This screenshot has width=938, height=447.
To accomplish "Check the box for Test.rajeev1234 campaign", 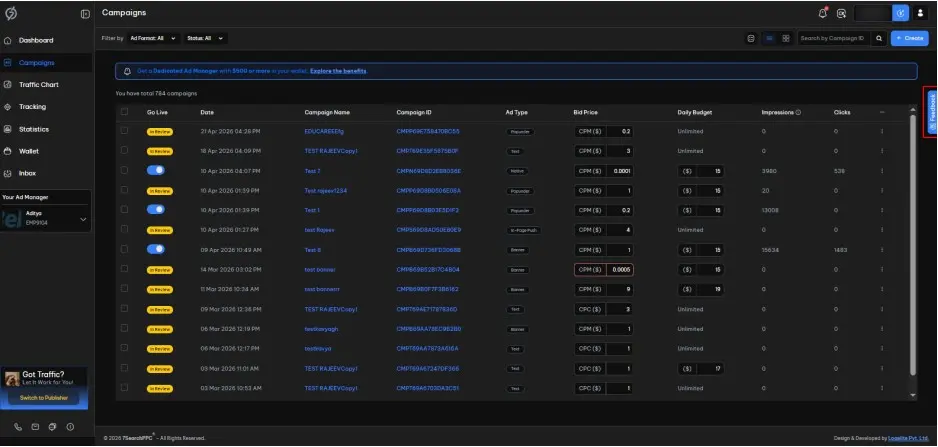I will tap(124, 190).
